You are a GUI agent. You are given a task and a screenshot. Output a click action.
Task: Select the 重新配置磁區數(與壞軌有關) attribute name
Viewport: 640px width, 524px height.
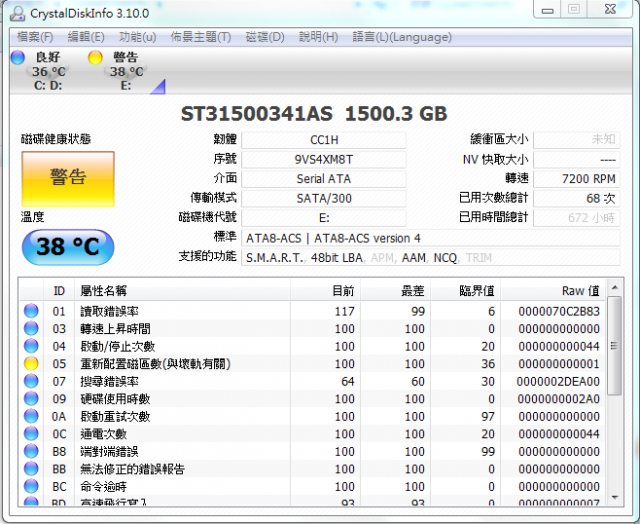tap(156, 364)
